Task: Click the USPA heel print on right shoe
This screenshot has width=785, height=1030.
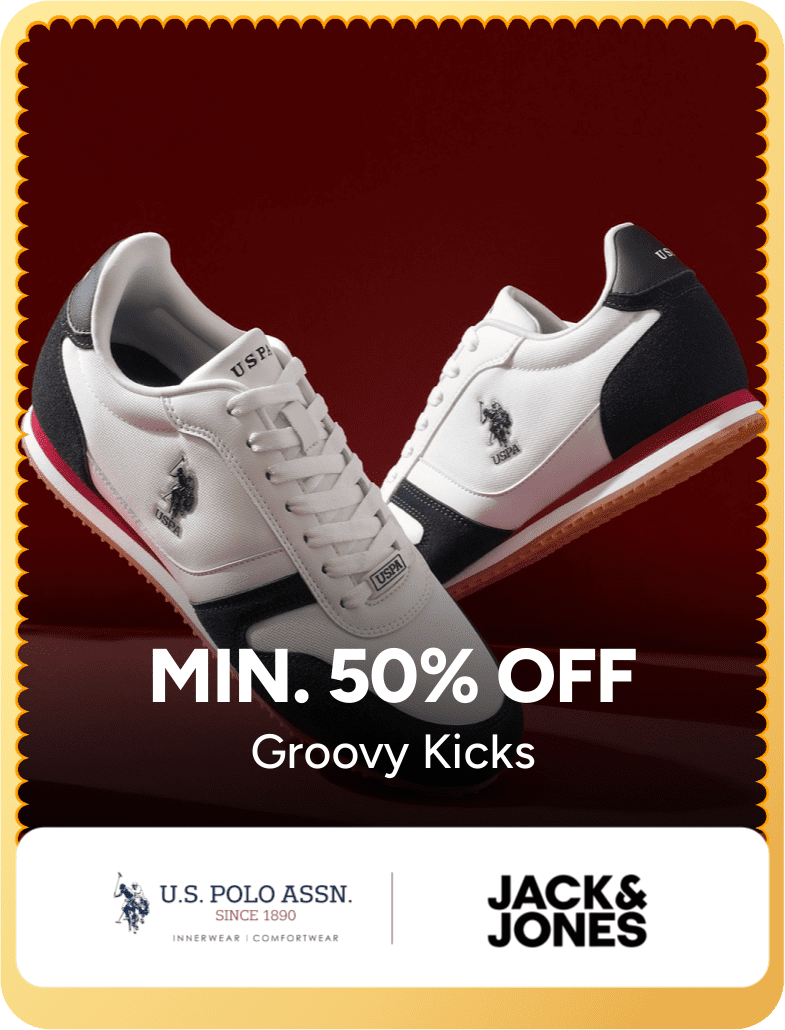Action: click(665, 253)
